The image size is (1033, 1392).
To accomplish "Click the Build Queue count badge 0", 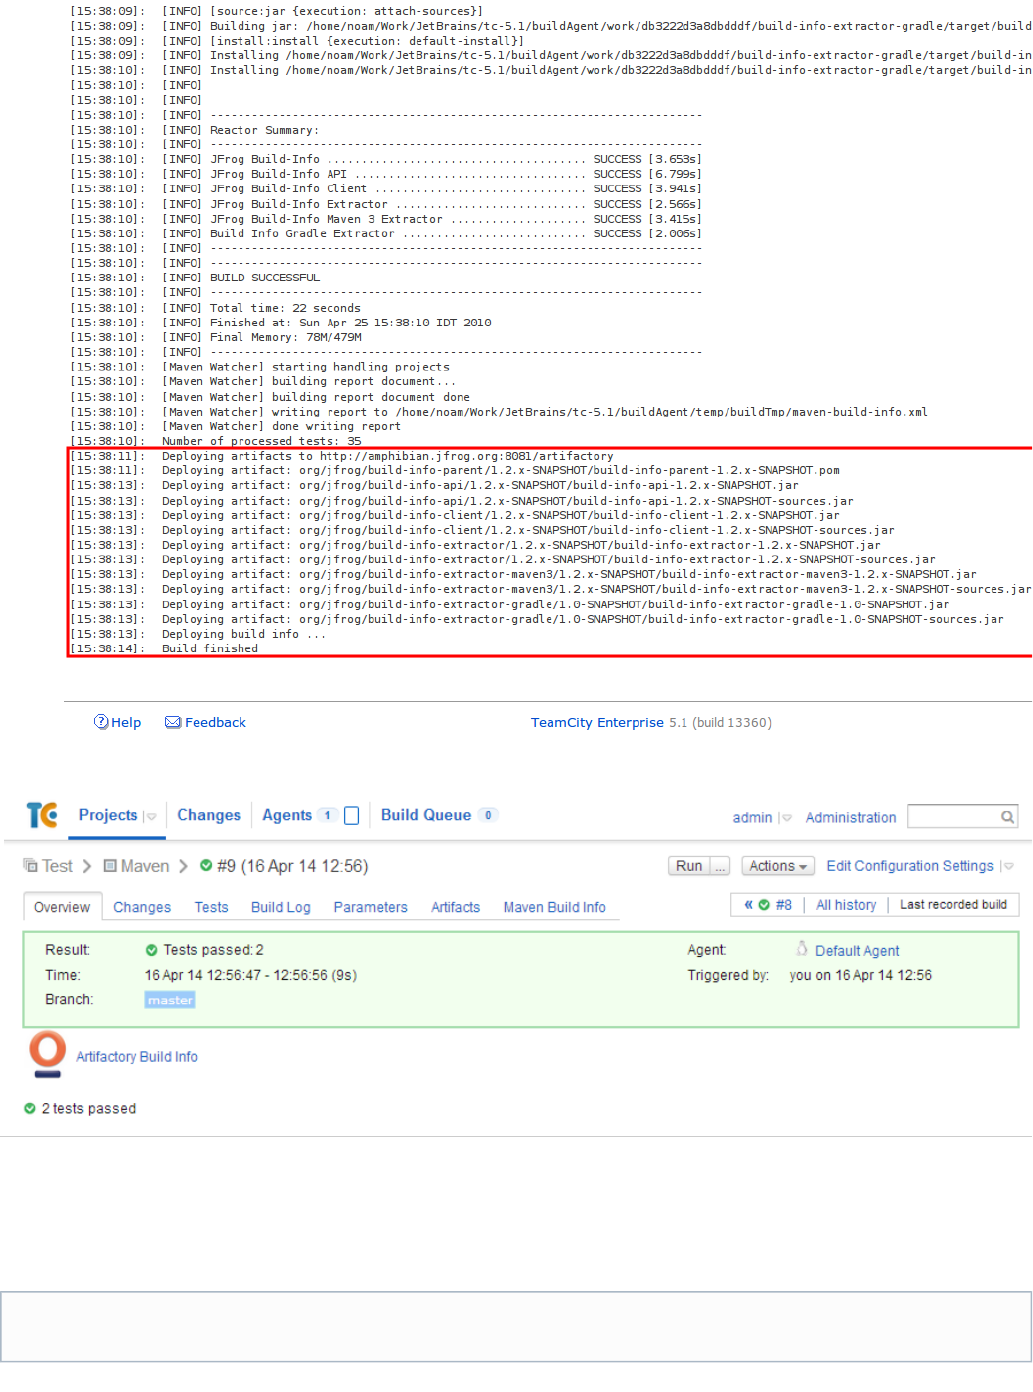I will pyautogui.click(x=488, y=815).
